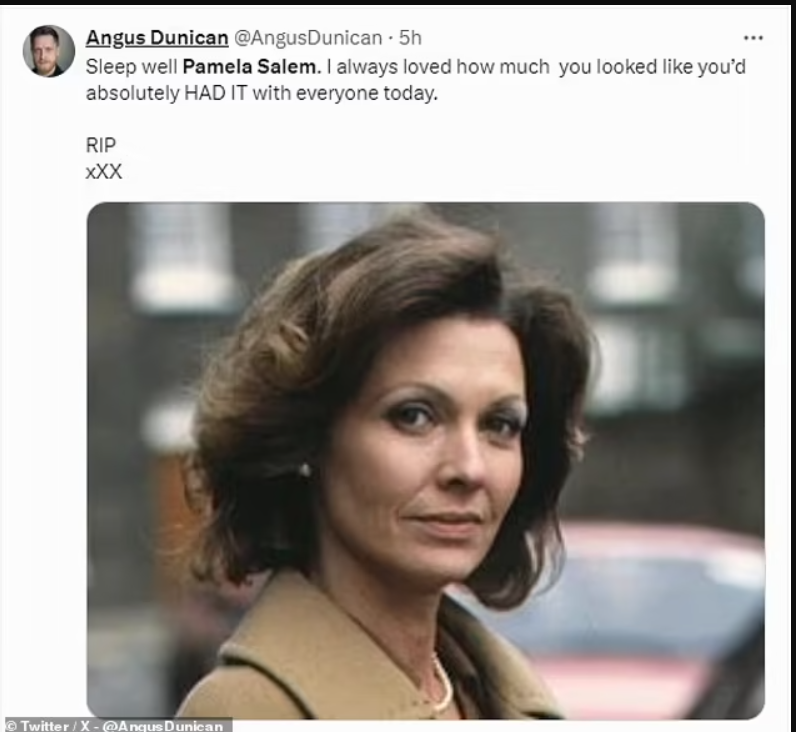Screen dimensions: 796x732
Task: Click the words looked like you'd
Action: (x=671, y=66)
